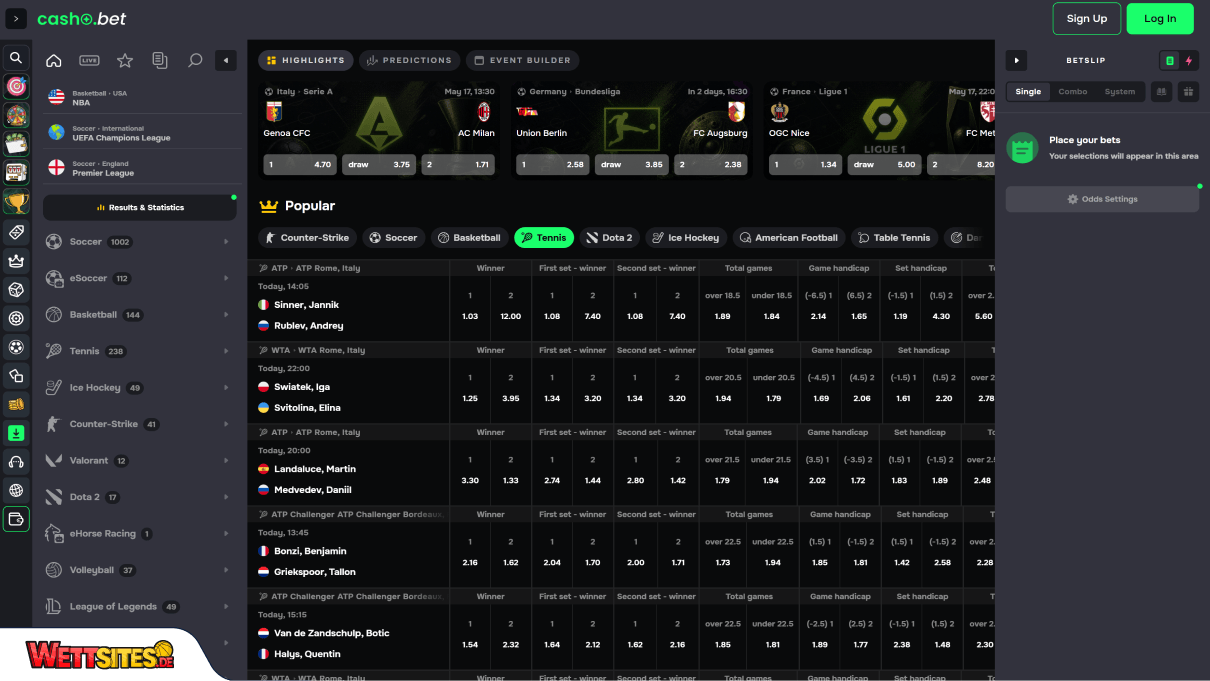This screenshot has width=1210, height=681.
Task: Filter Popular by Table Tennis
Action: click(894, 238)
